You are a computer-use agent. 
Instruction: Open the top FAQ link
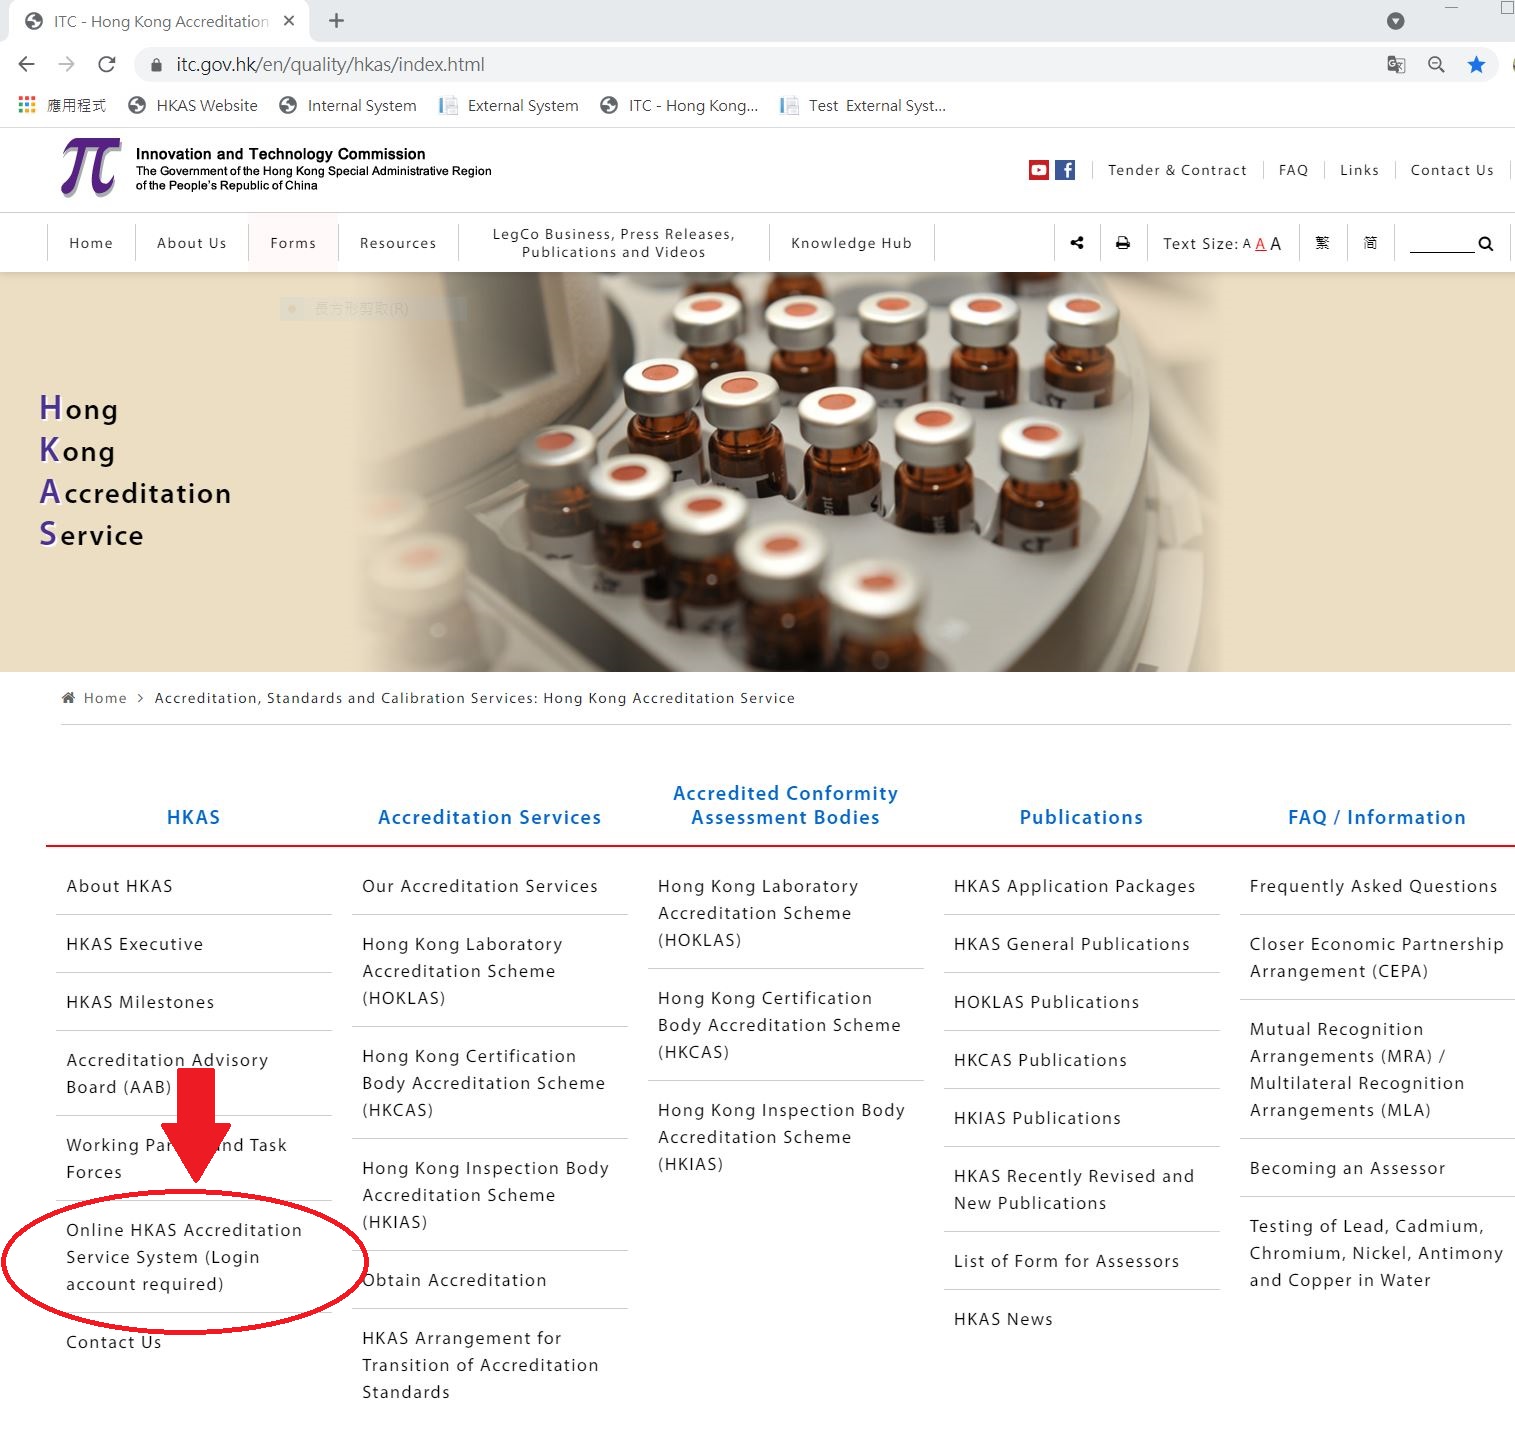tap(1293, 170)
